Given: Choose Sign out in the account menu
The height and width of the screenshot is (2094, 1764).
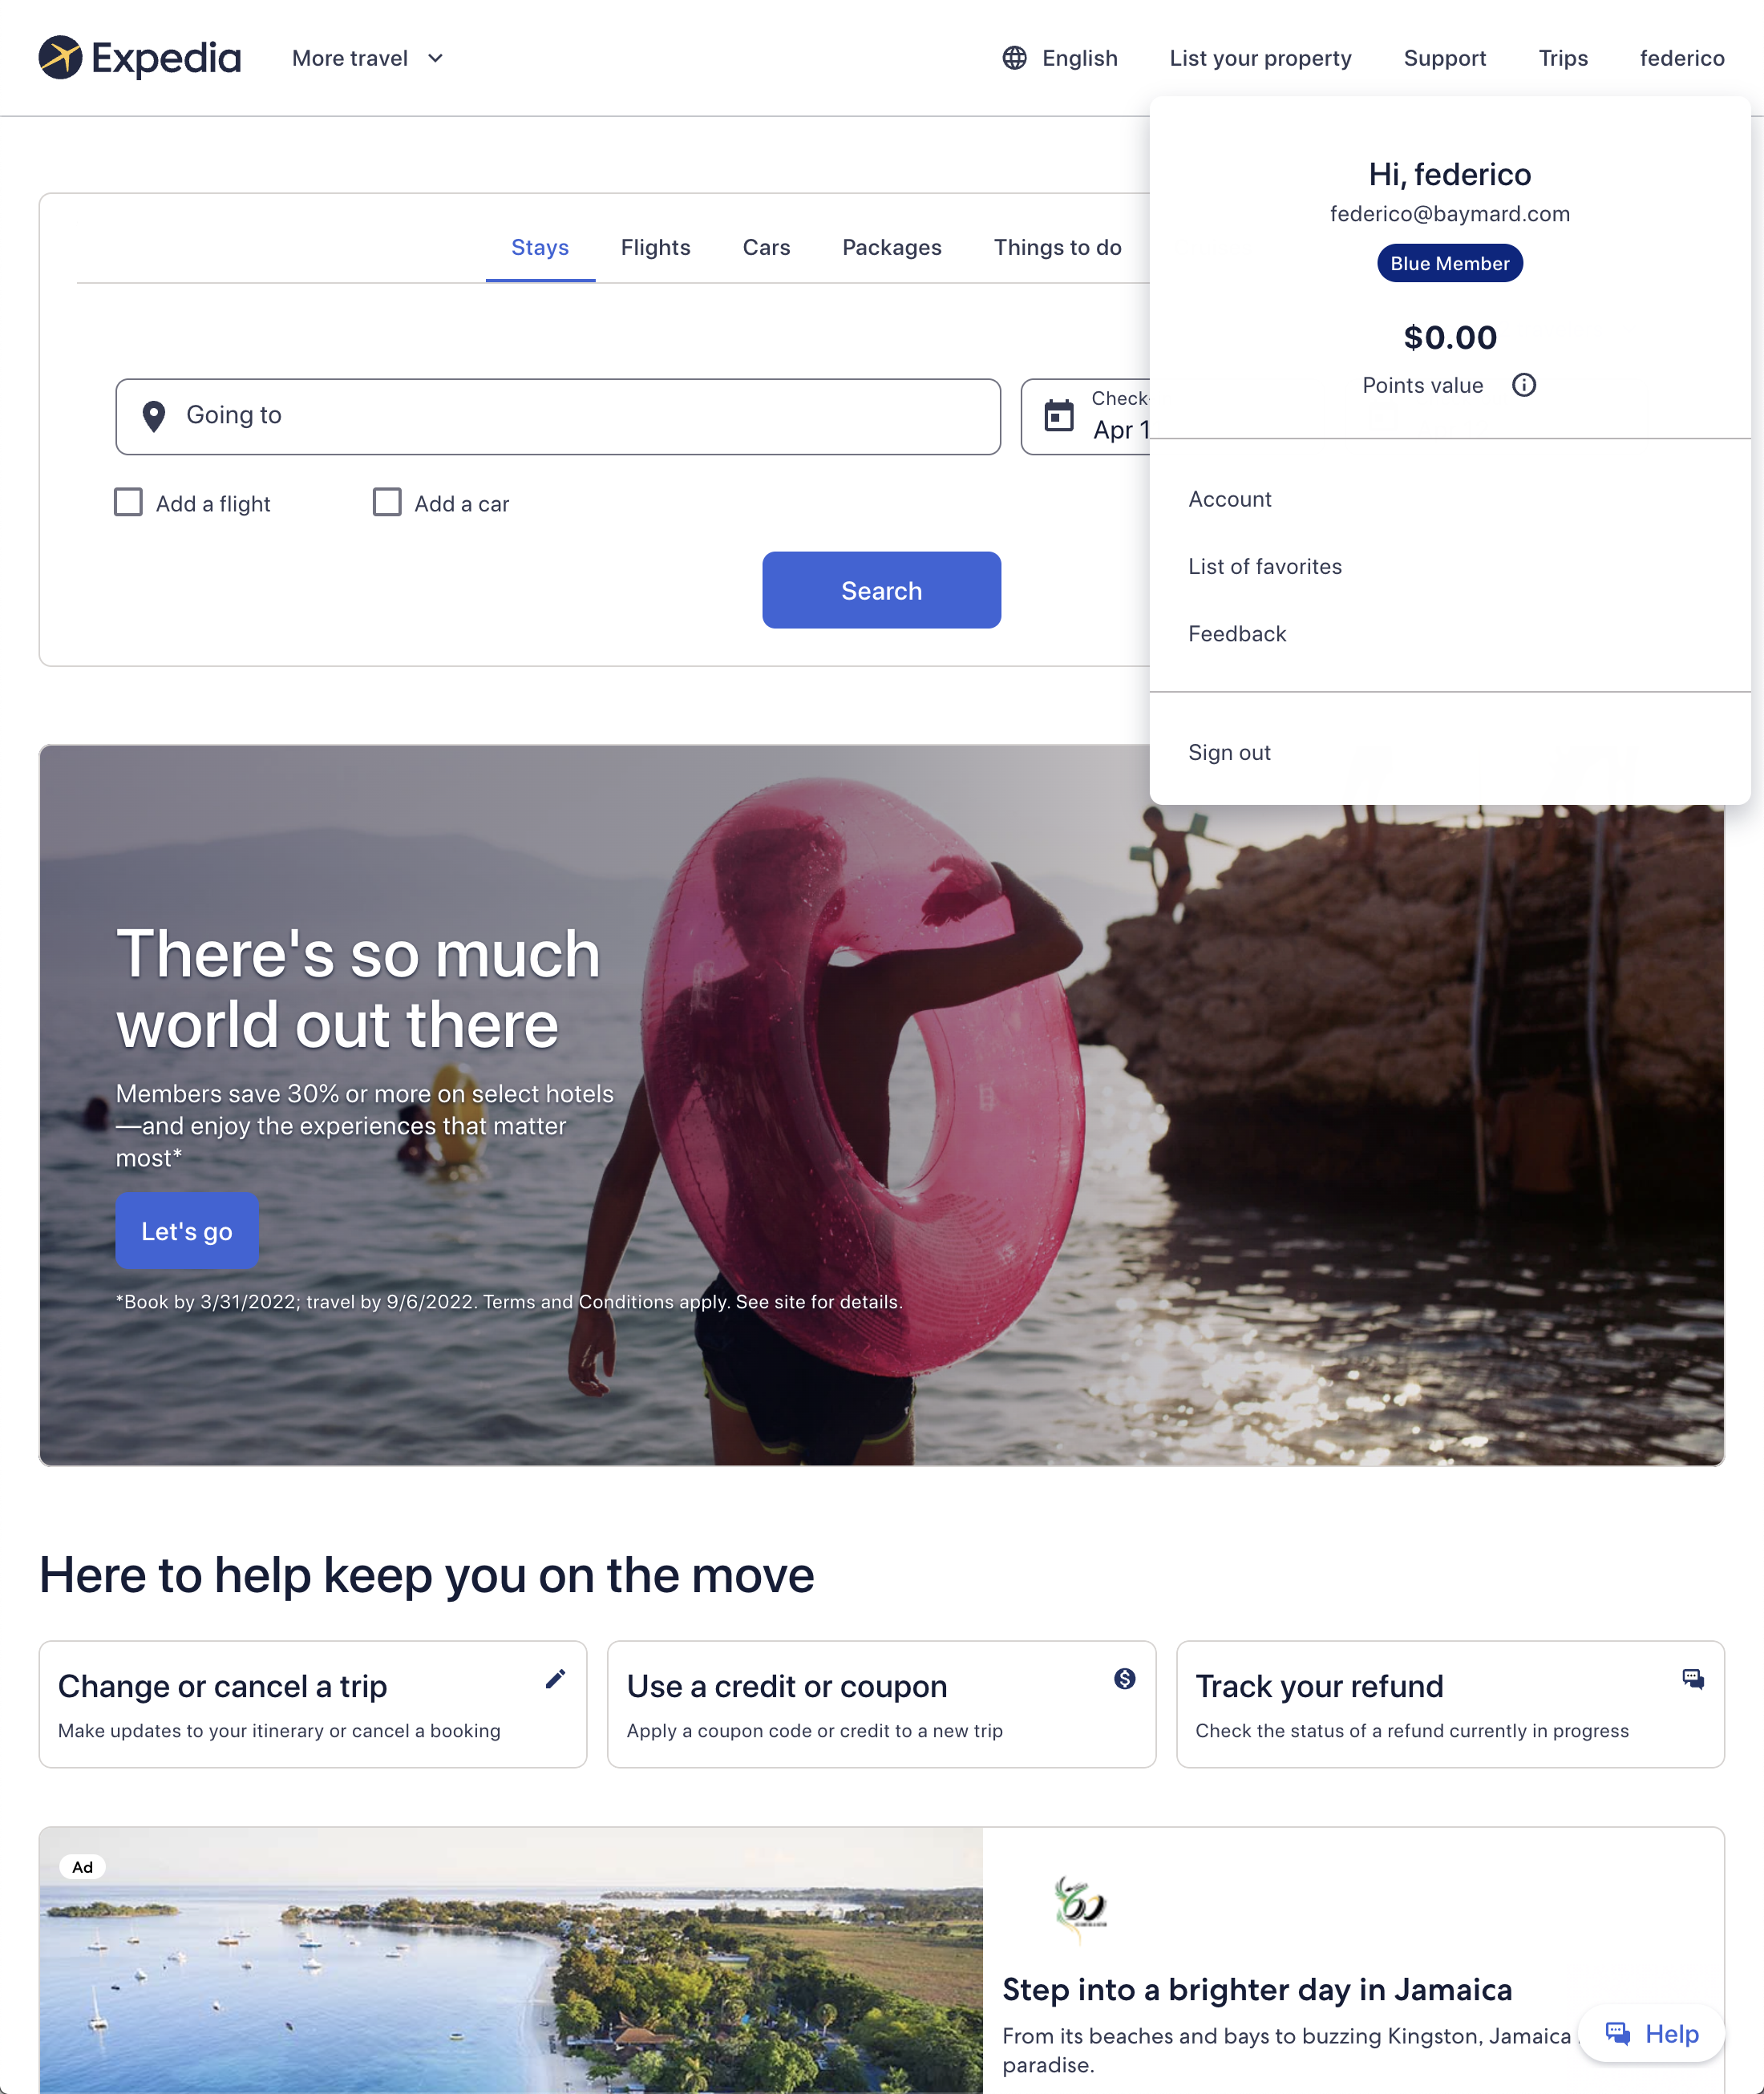Looking at the screenshot, I should pos(1229,752).
